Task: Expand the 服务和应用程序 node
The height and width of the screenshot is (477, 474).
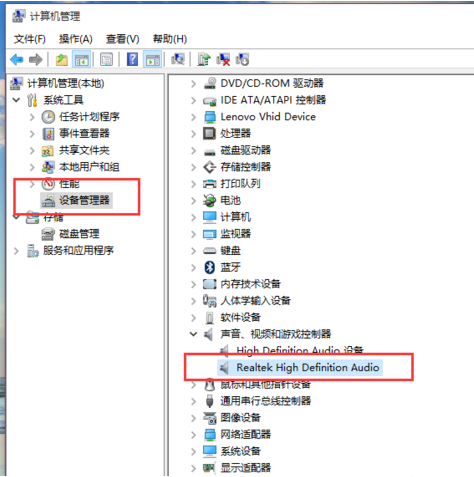Action: [16, 251]
